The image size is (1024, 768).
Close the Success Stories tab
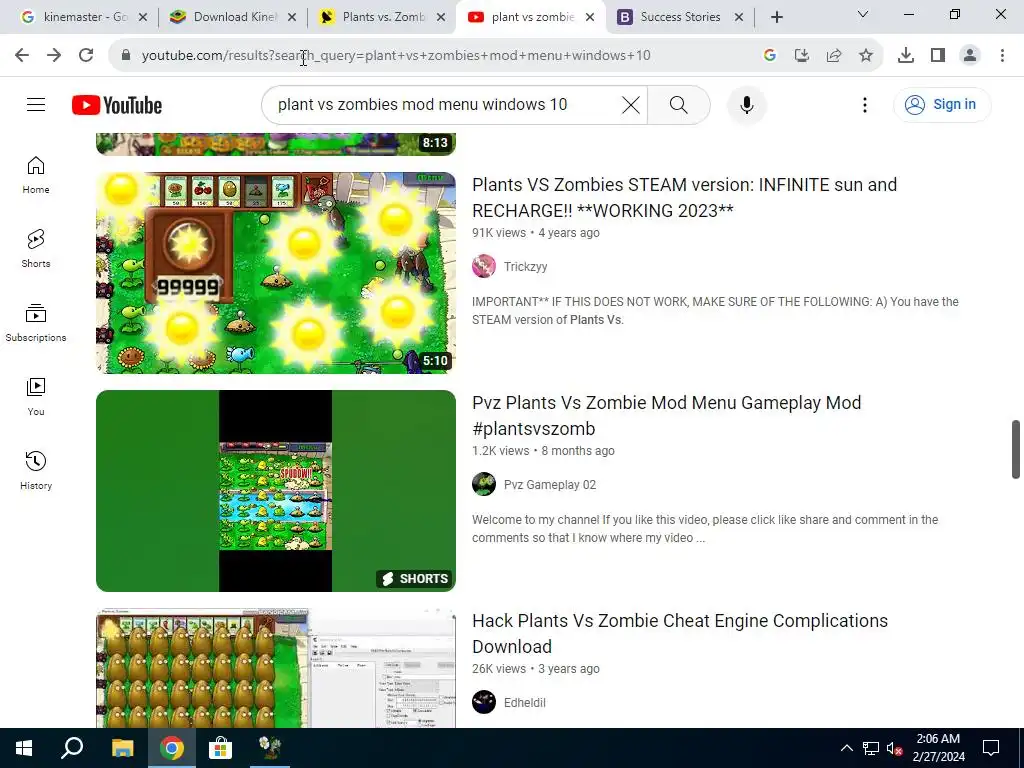[x=739, y=17]
